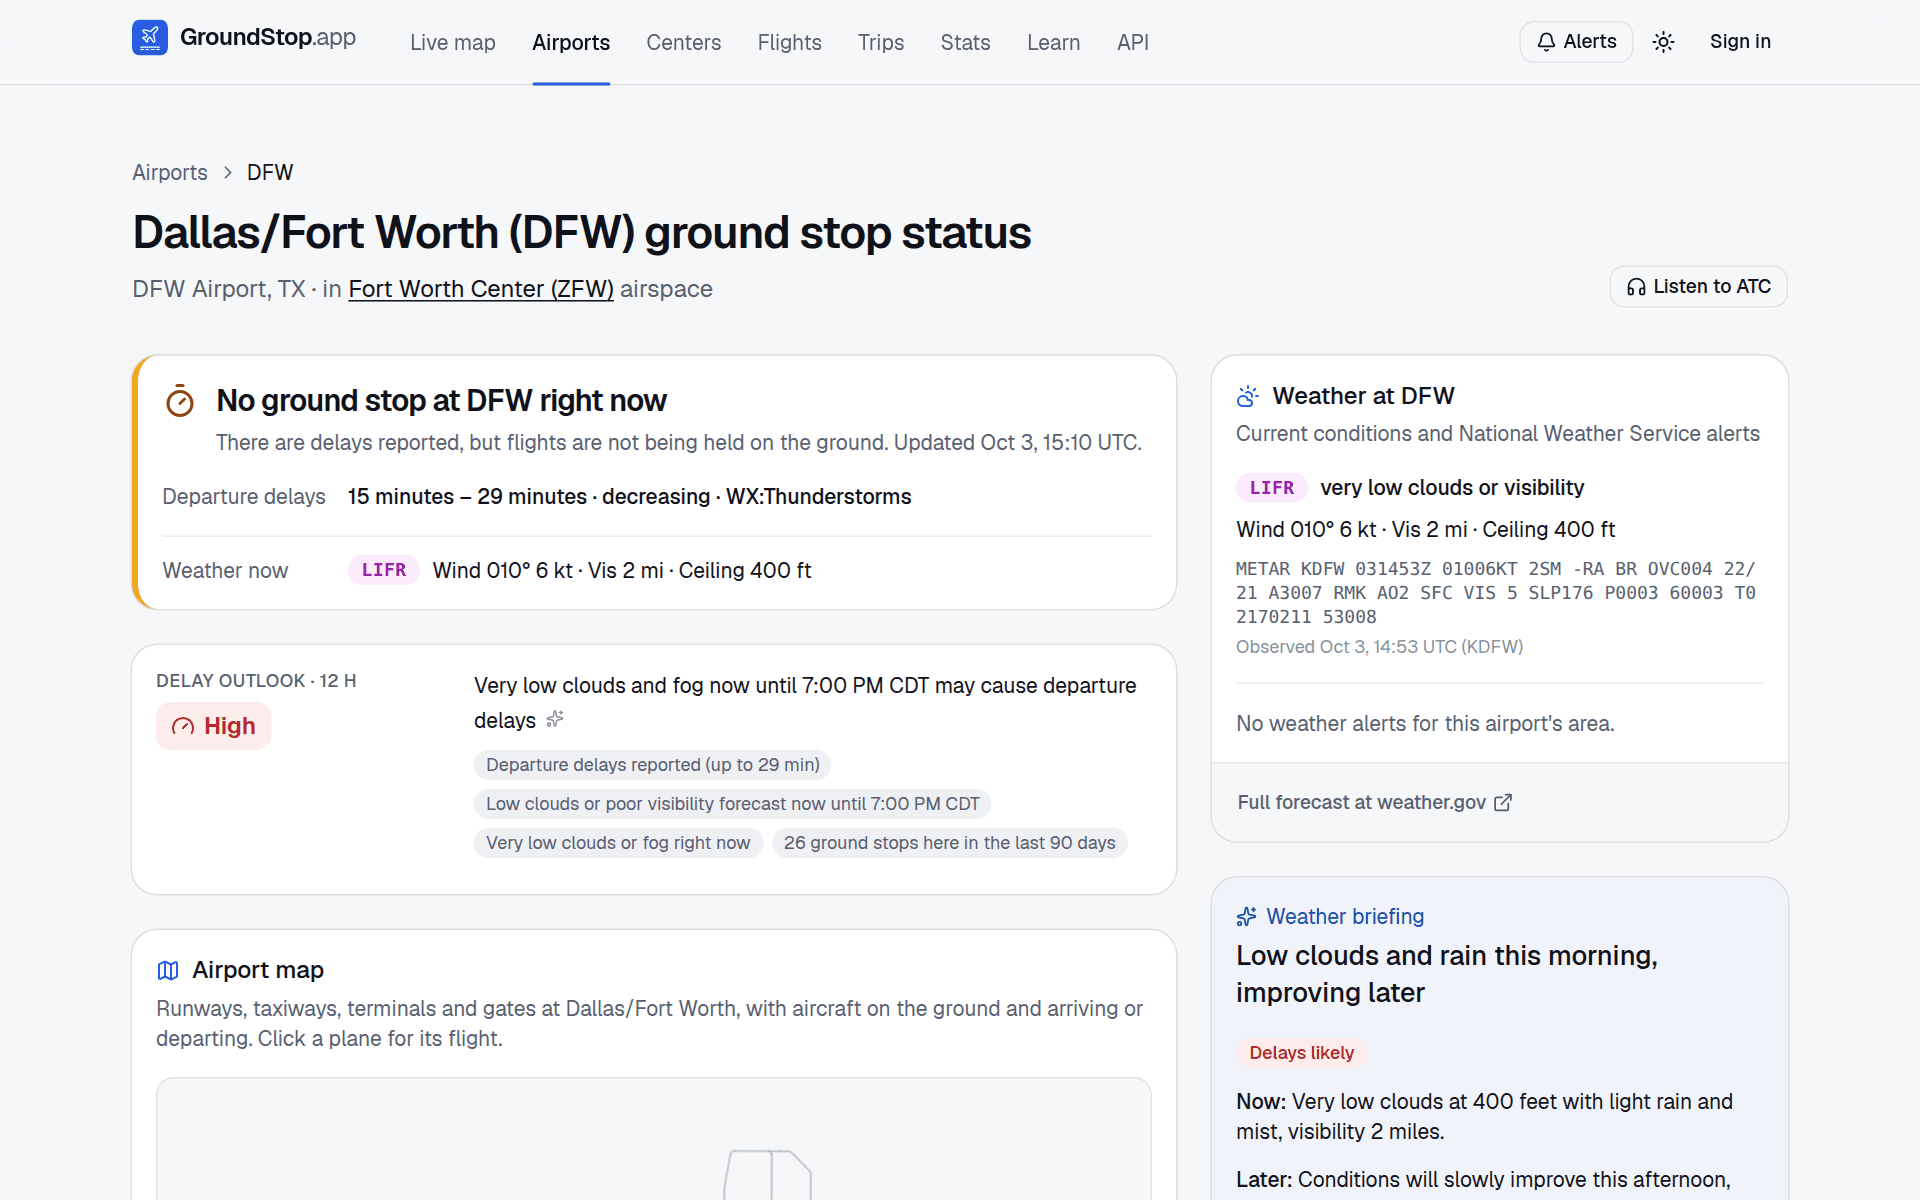Click the High delay outlook badge

[x=214, y=726]
